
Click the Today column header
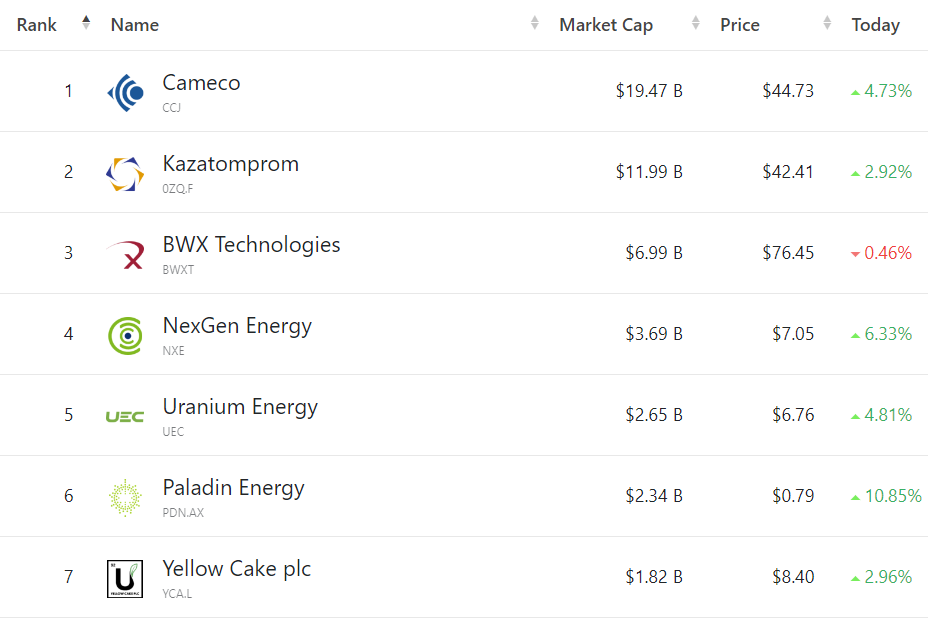875,25
